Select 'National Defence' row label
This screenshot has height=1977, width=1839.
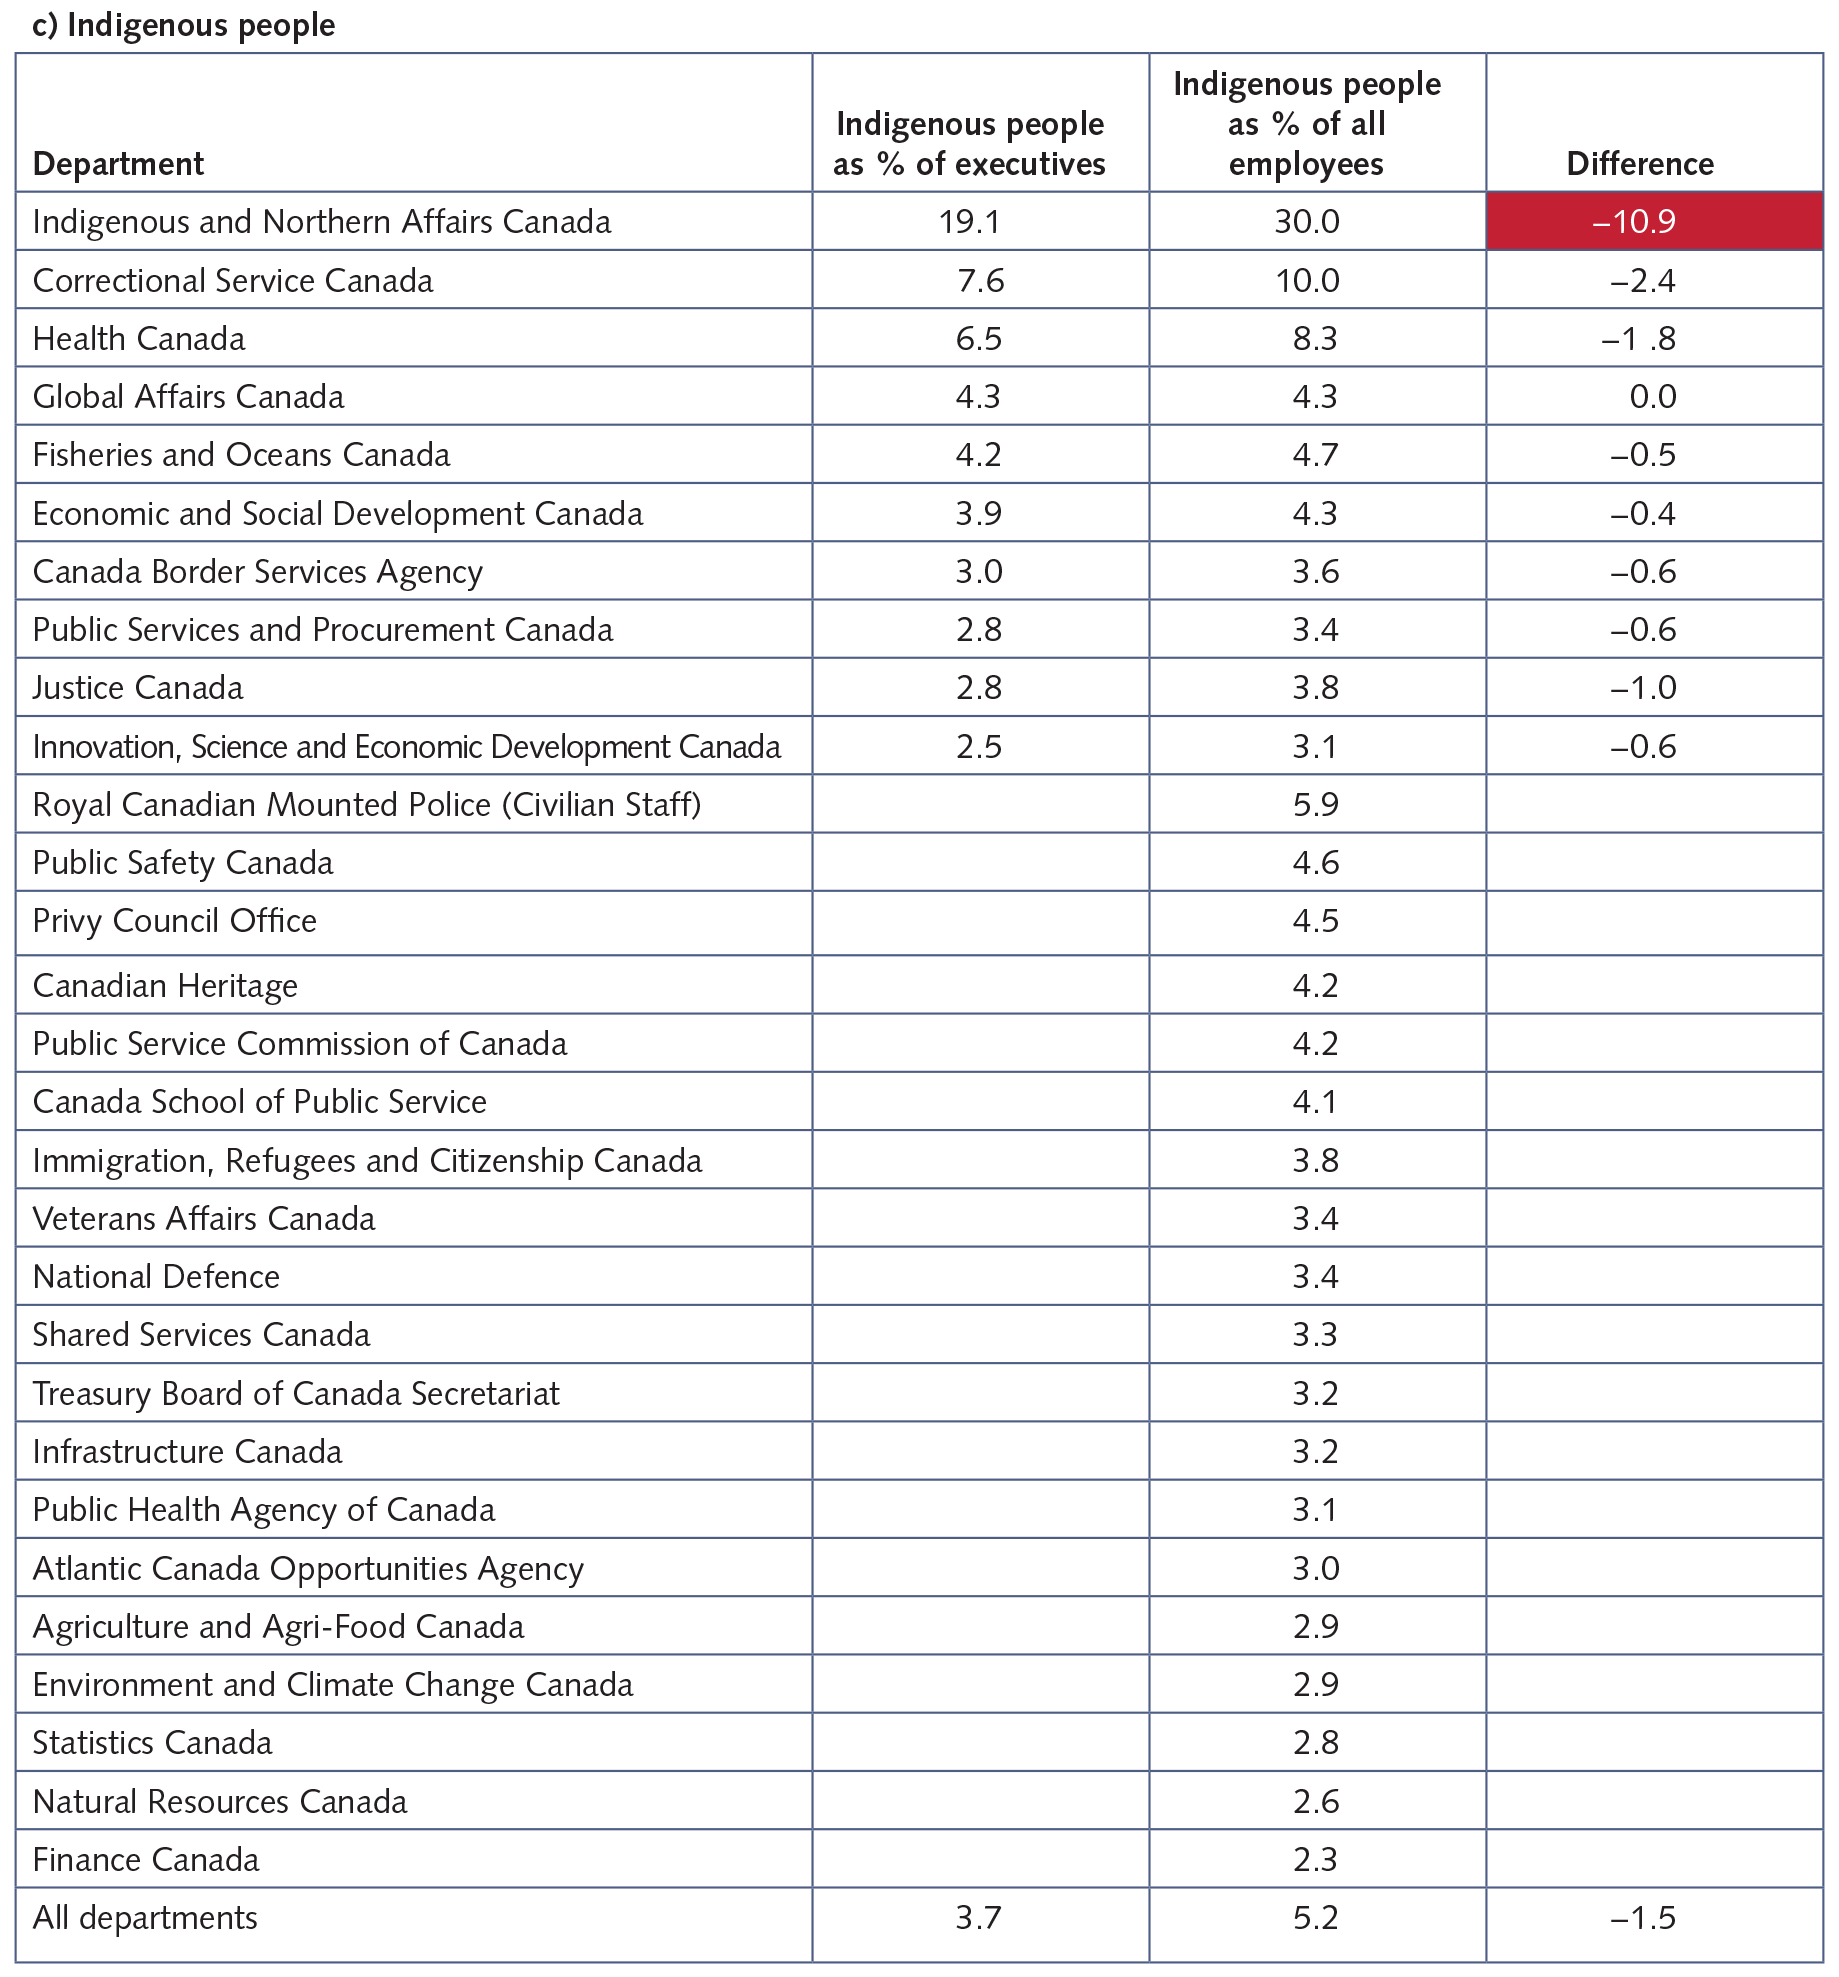(156, 1276)
